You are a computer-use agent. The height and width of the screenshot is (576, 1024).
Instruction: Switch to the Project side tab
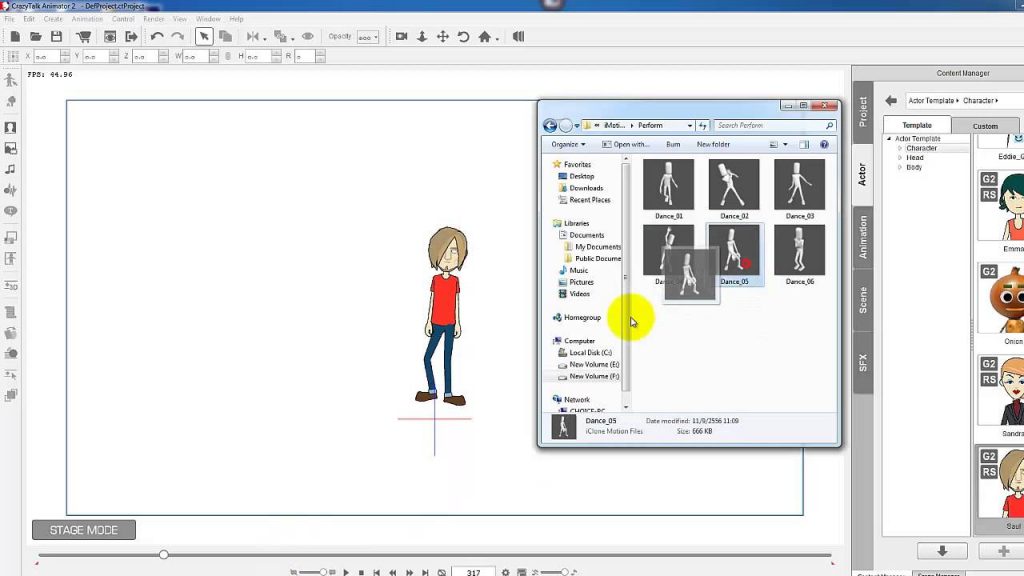click(863, 112)
